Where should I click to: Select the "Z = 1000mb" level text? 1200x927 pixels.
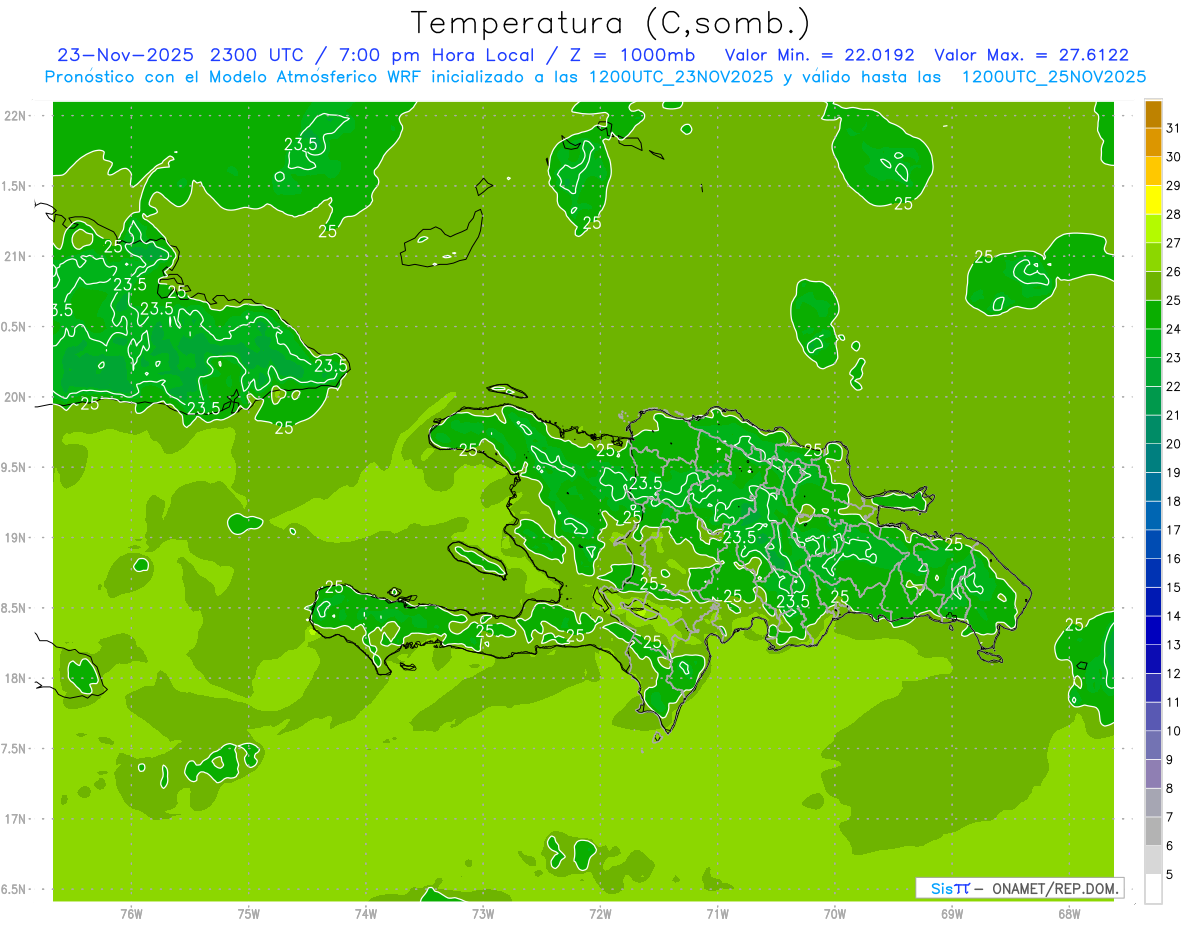[x=633, y=55]
